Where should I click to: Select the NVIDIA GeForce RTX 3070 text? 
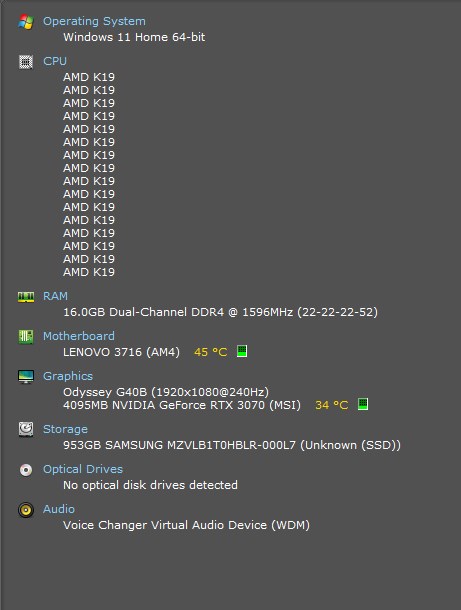(x=182, y=405)
